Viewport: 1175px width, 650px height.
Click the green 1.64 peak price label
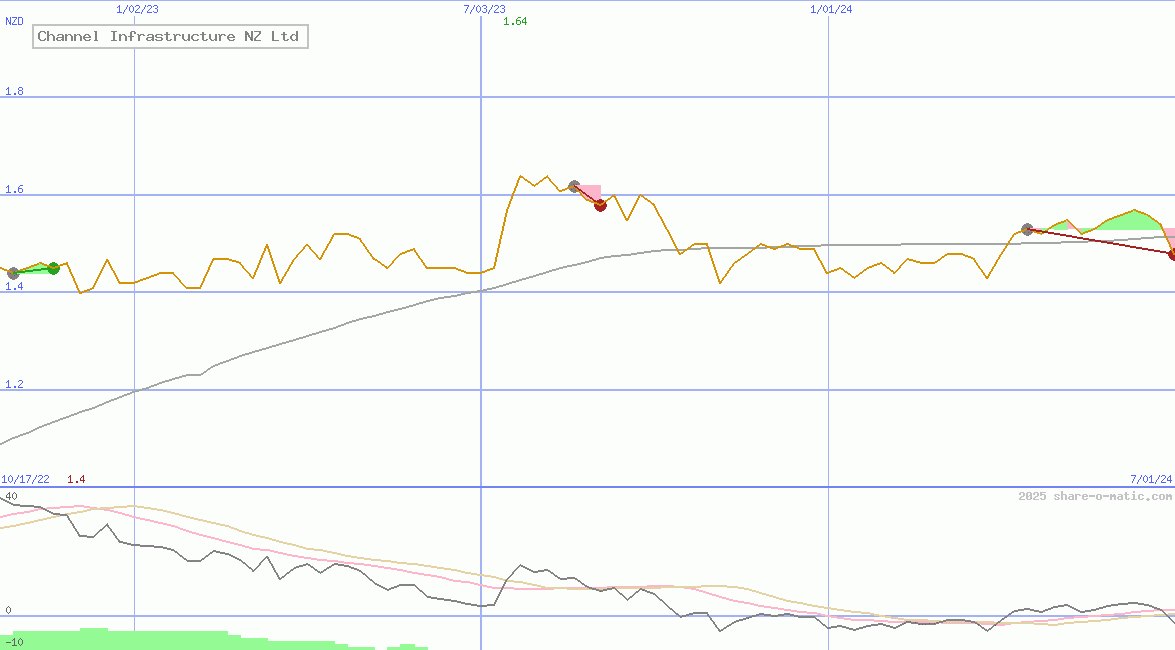[515, 21]
